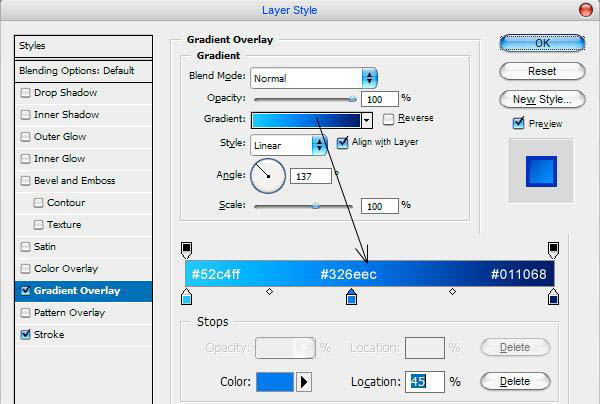Enable the Pattern Overlay checkbox
This screenshot has height=404, width=600.
(25, 313)
